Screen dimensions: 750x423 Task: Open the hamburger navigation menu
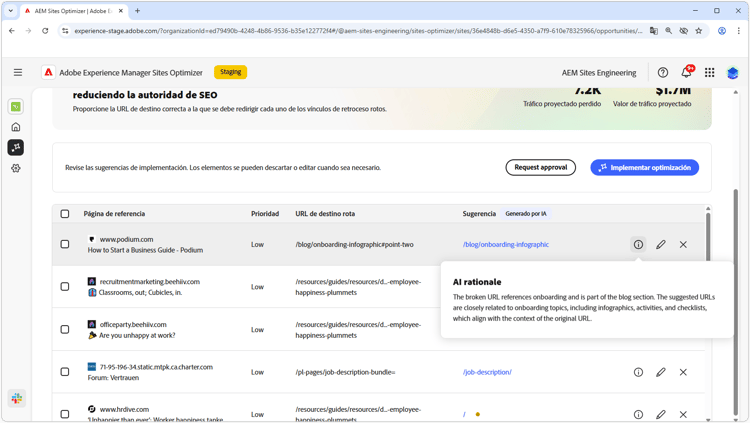point(18,72)
